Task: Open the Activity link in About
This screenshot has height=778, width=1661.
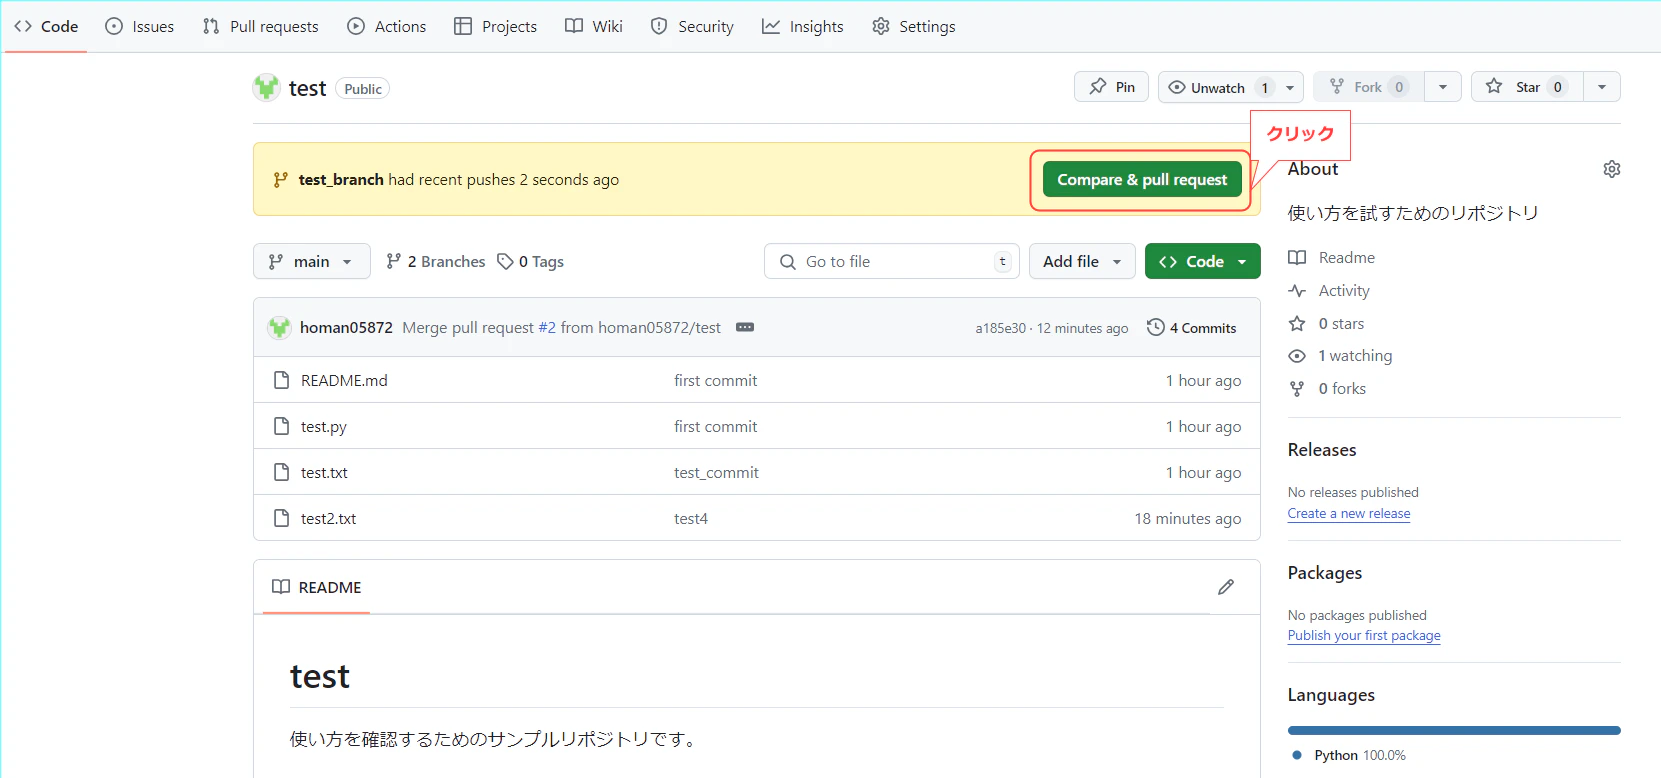Action: point(1329,290)
